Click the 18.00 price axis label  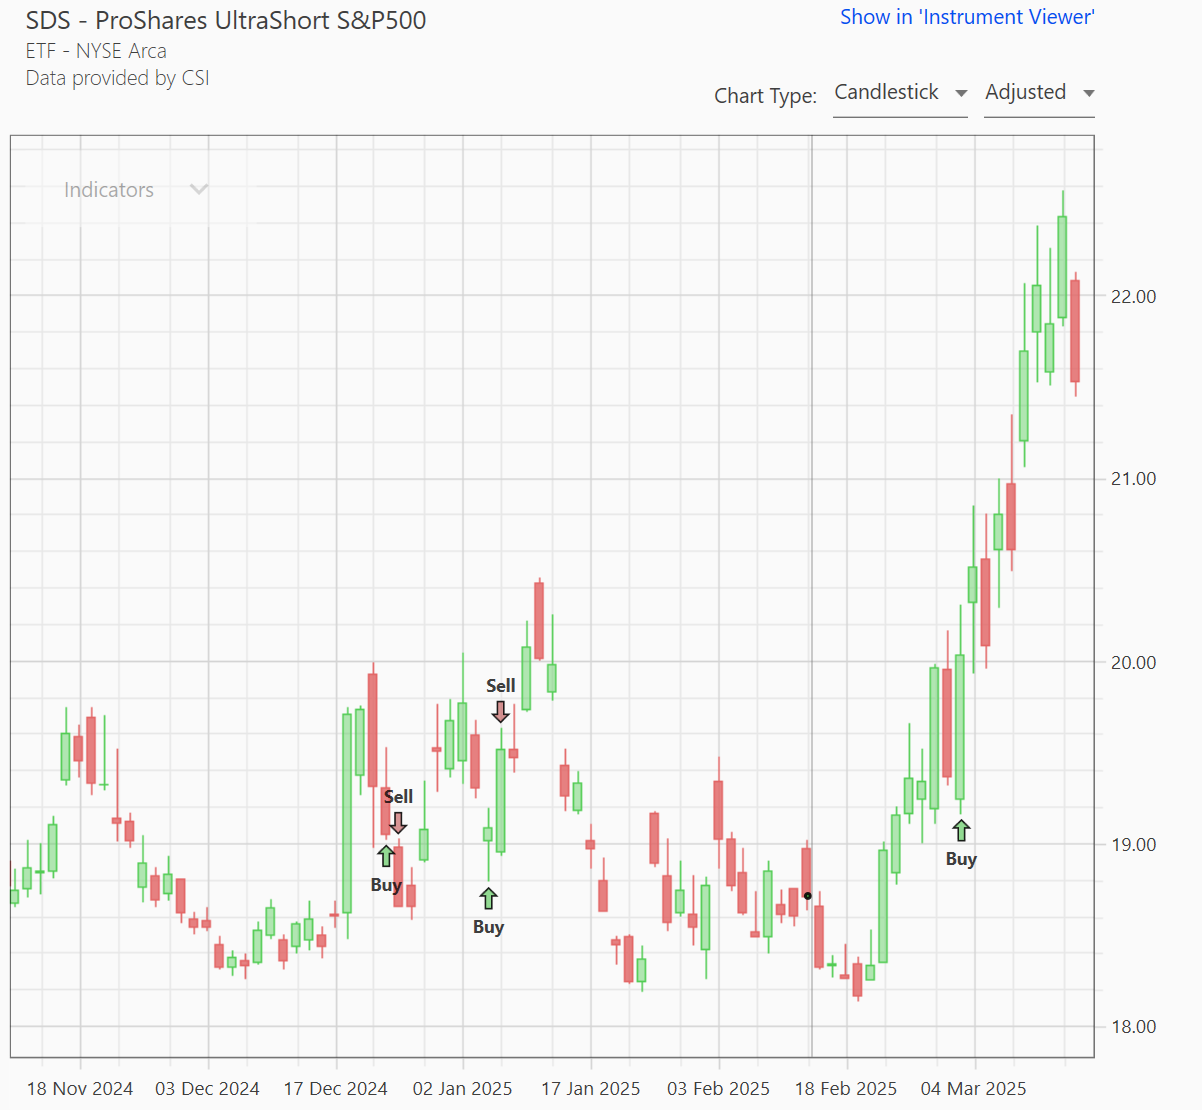coord(1133,1027)
